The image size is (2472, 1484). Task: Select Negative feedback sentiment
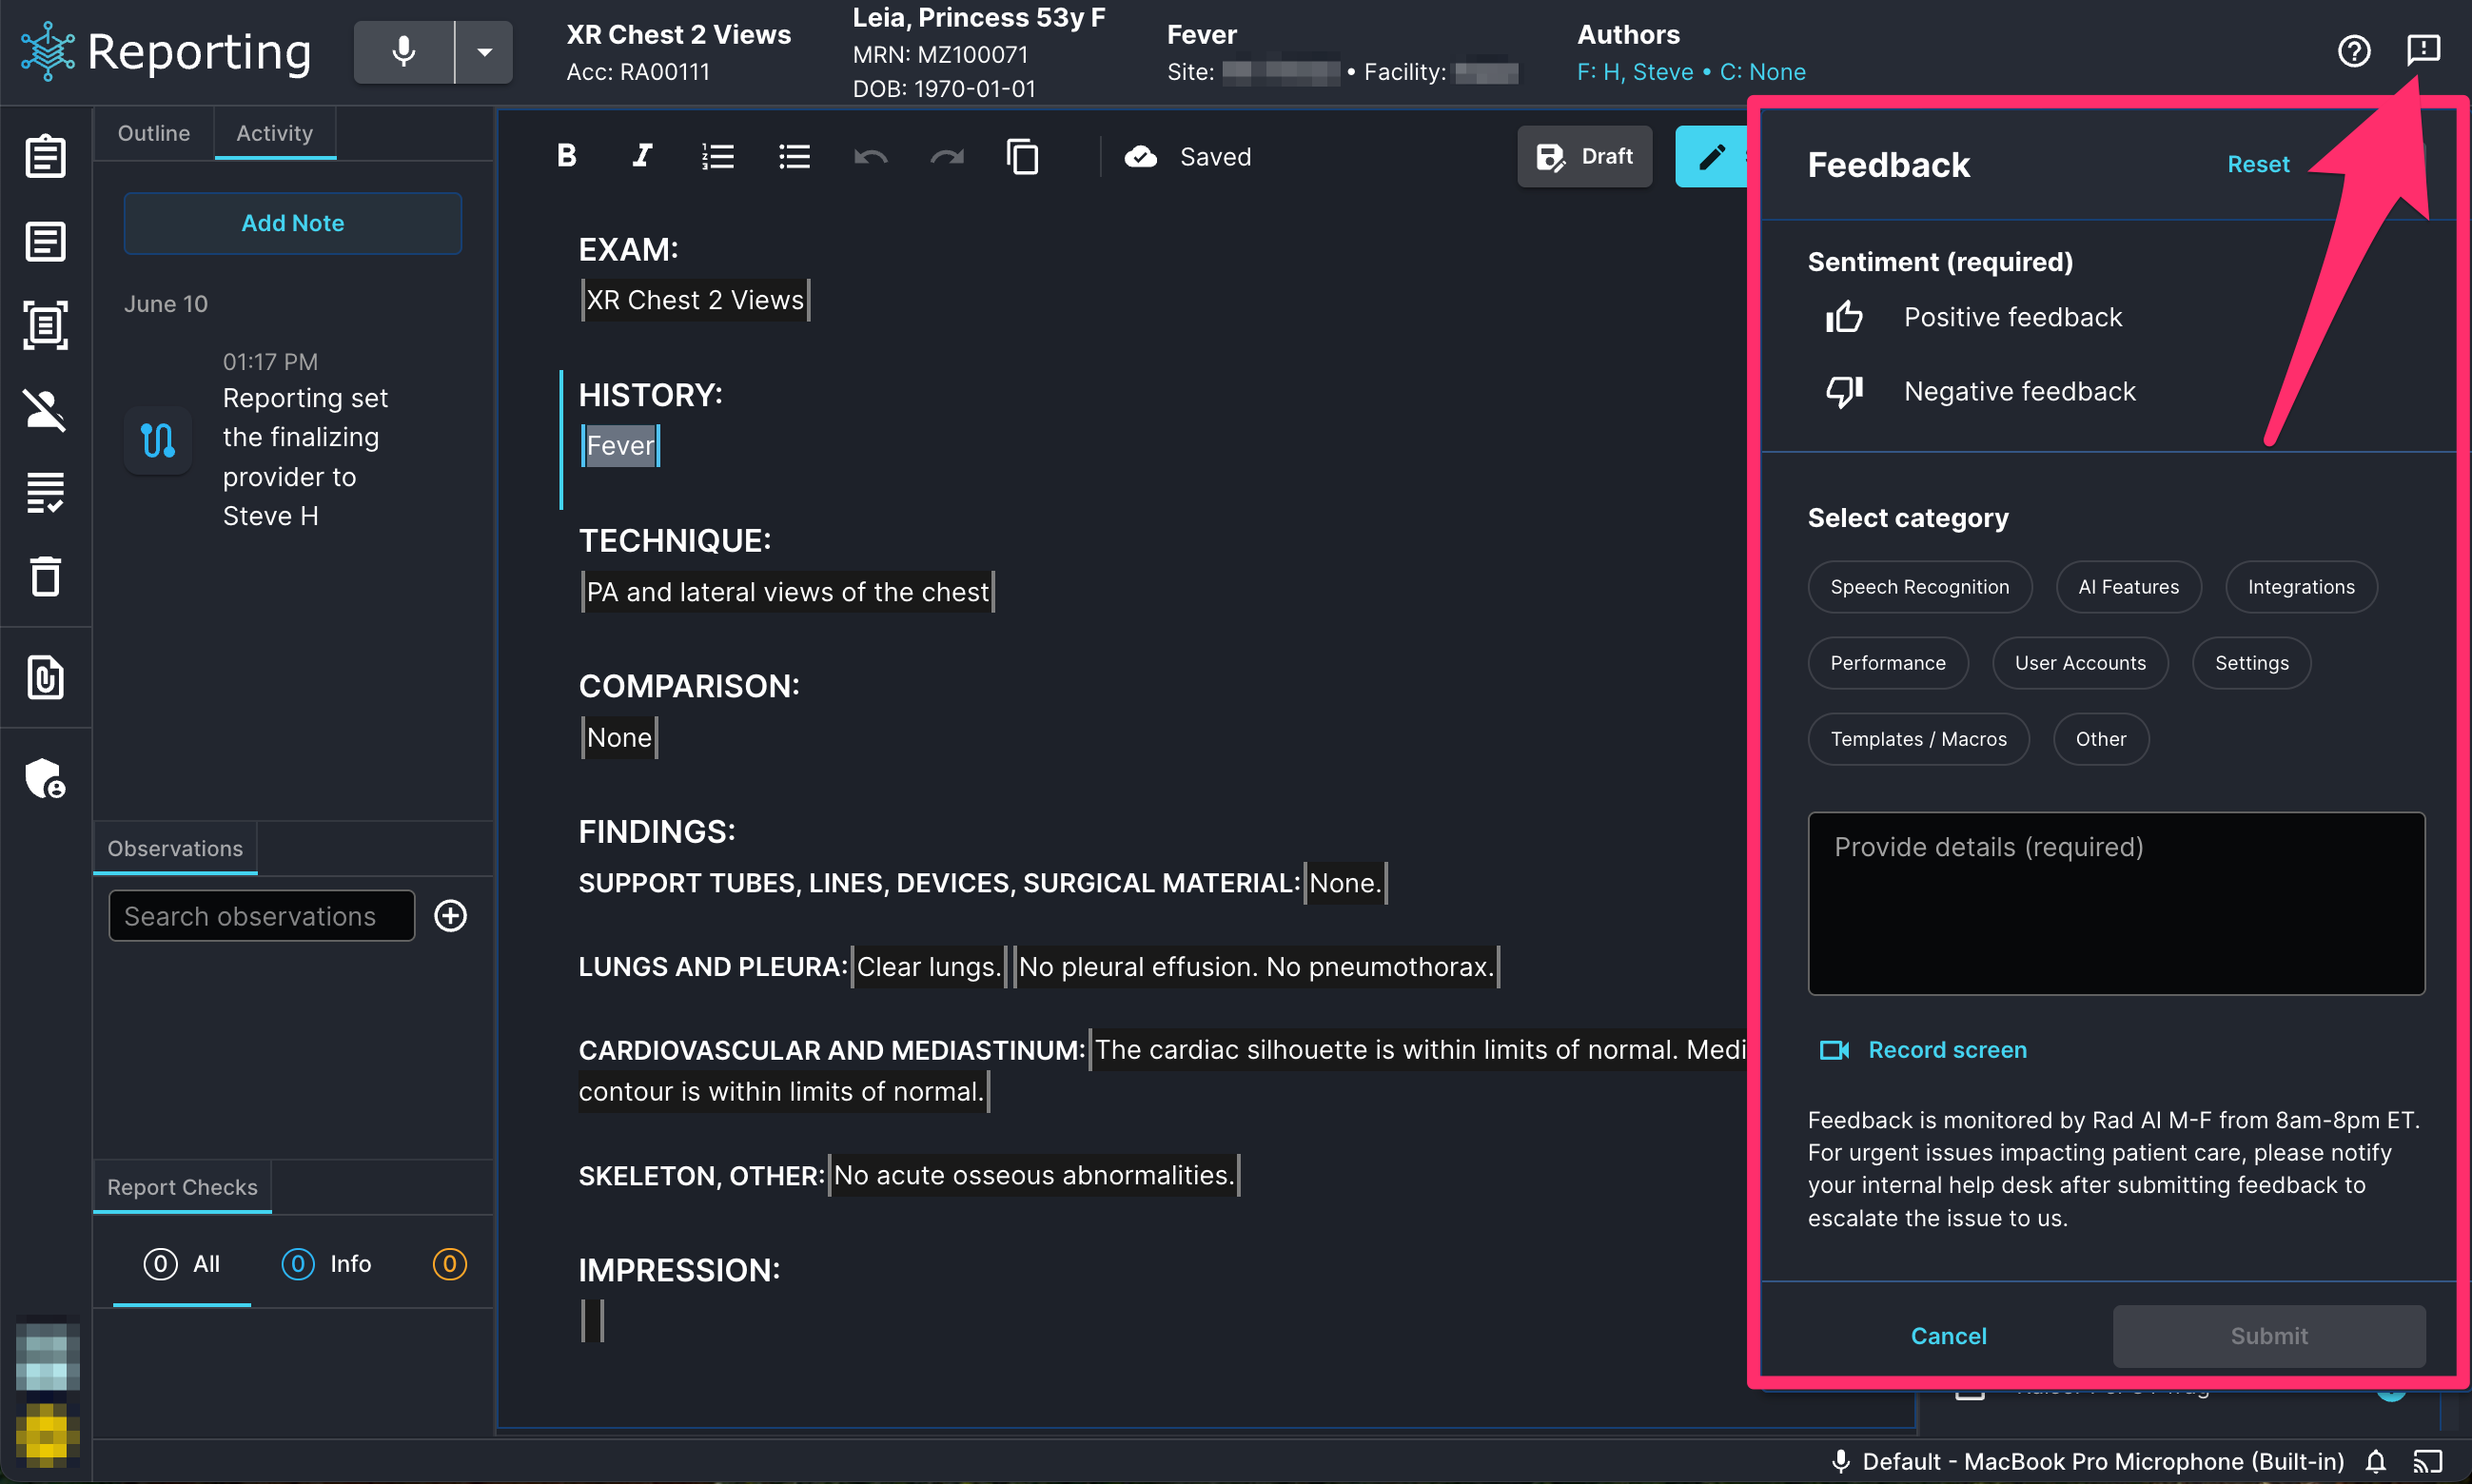[x=1981, y=391]
